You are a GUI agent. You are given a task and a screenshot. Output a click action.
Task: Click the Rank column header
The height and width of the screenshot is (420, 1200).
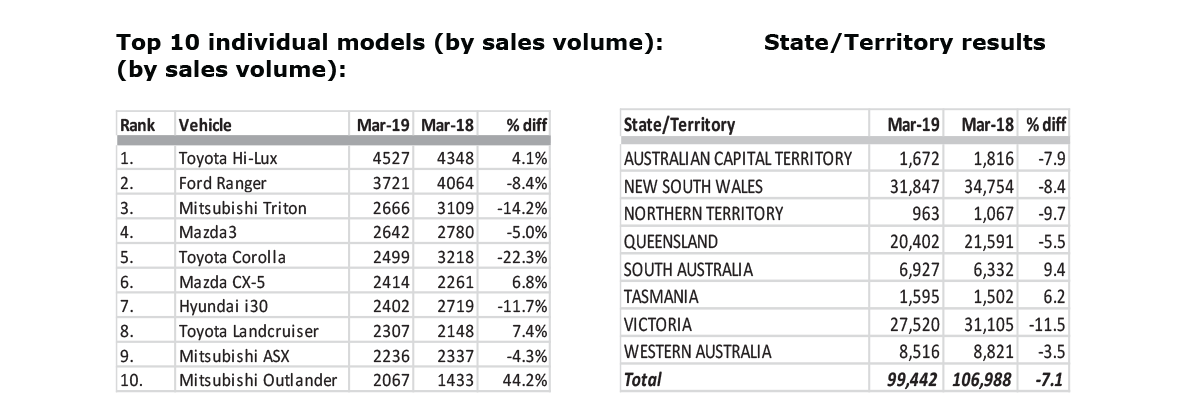click(135, 125)
